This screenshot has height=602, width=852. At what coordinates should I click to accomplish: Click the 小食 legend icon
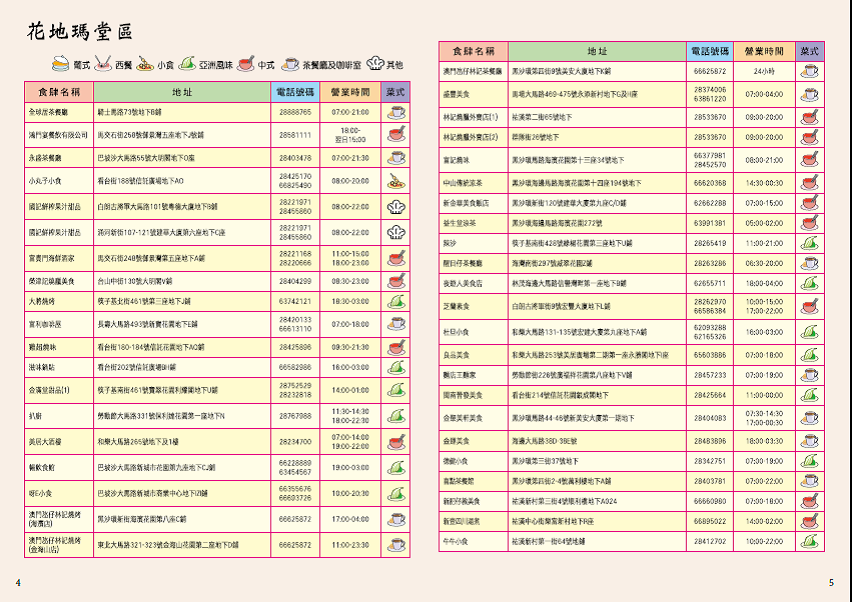144,64
